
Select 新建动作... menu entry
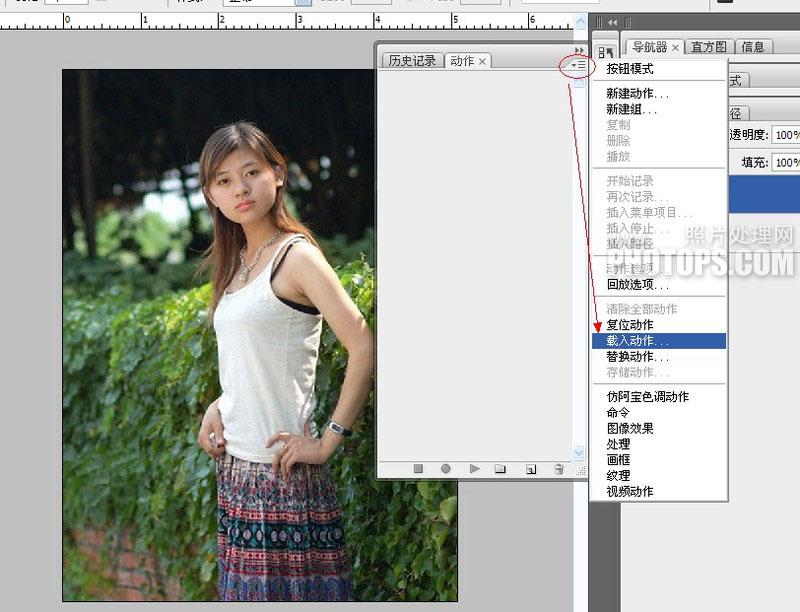click(659, 93)
